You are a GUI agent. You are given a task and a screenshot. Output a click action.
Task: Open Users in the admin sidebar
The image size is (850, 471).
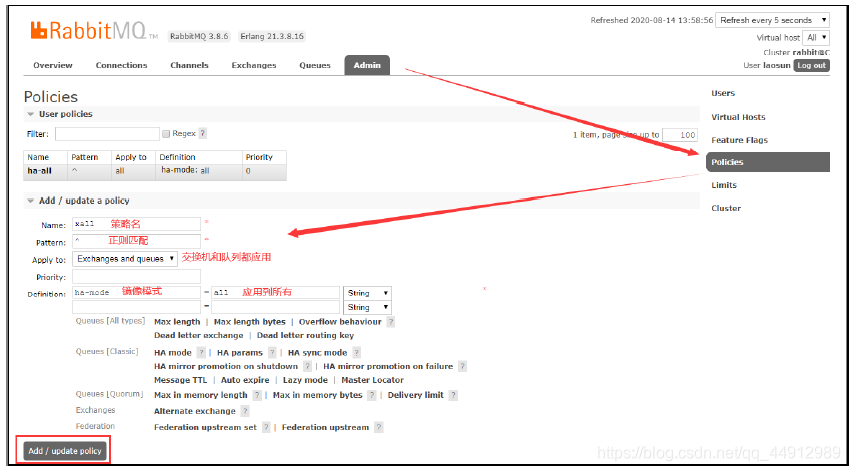pyautogui.click(x=723, y=93)
